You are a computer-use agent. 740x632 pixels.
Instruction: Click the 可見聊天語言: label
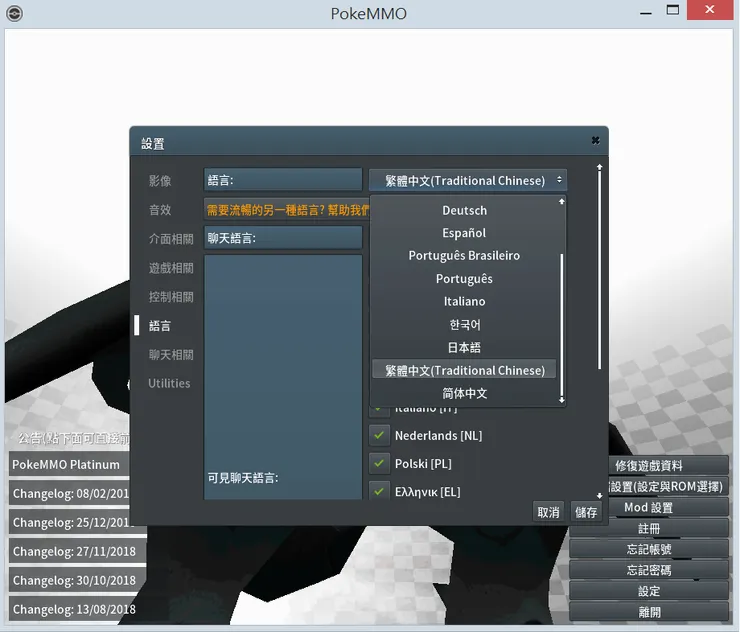pos(243,478)
